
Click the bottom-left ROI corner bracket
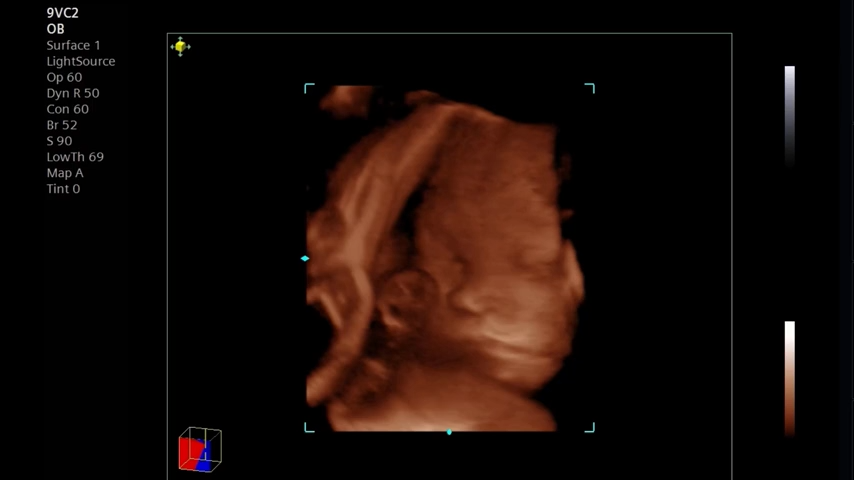click(309, 428)
